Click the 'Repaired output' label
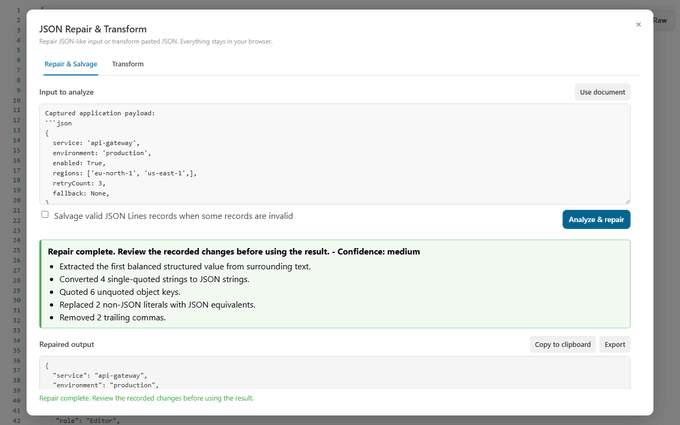This screenshot has height=425, width=680. [66, 344]
